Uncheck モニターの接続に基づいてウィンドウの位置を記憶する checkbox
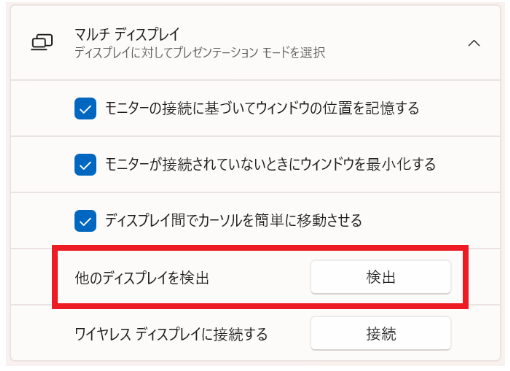The height and width of the screenshot is (371, 510). (x=85, y=108)
